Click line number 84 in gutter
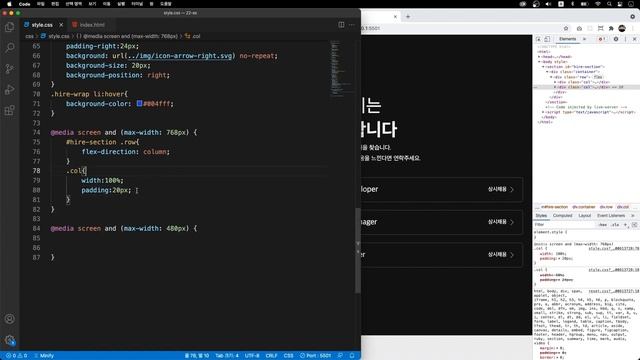This screenshot has height=360, width=640. click(x=36, y=229)
